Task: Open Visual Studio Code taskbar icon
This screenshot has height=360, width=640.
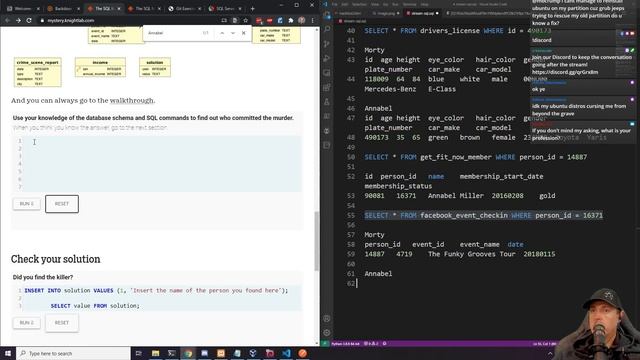Action: 286,353
